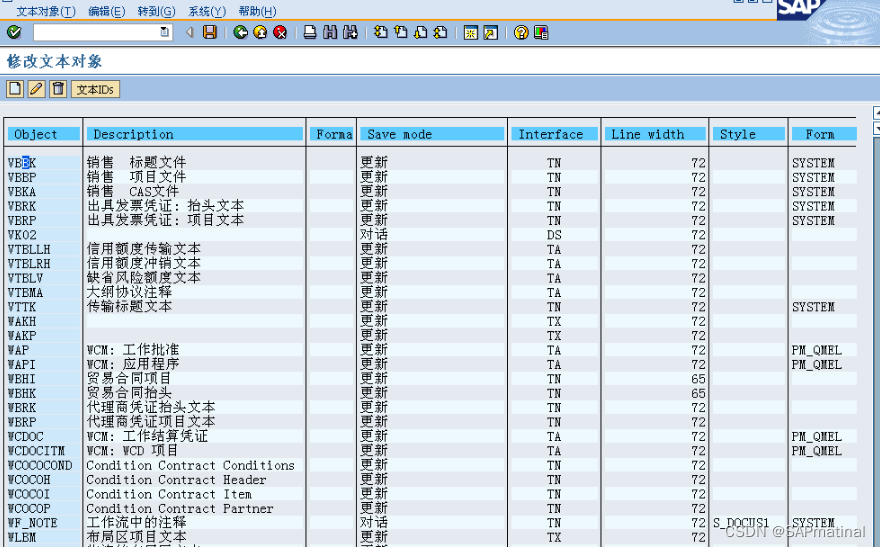The width and height of the screenshot is (880, 547).
Task: Open the command field history dropdown
Action: pos(164,33)
